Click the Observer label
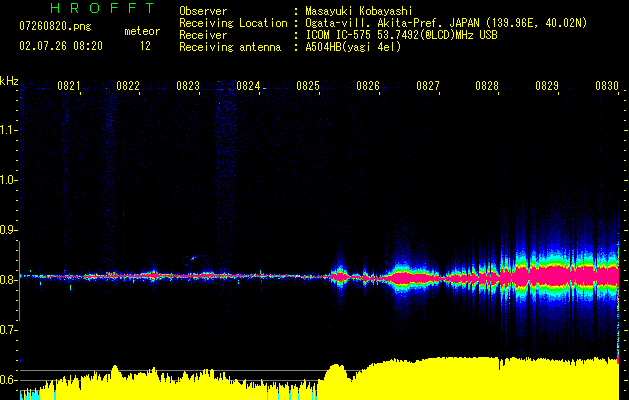 [x=203, y=11]
